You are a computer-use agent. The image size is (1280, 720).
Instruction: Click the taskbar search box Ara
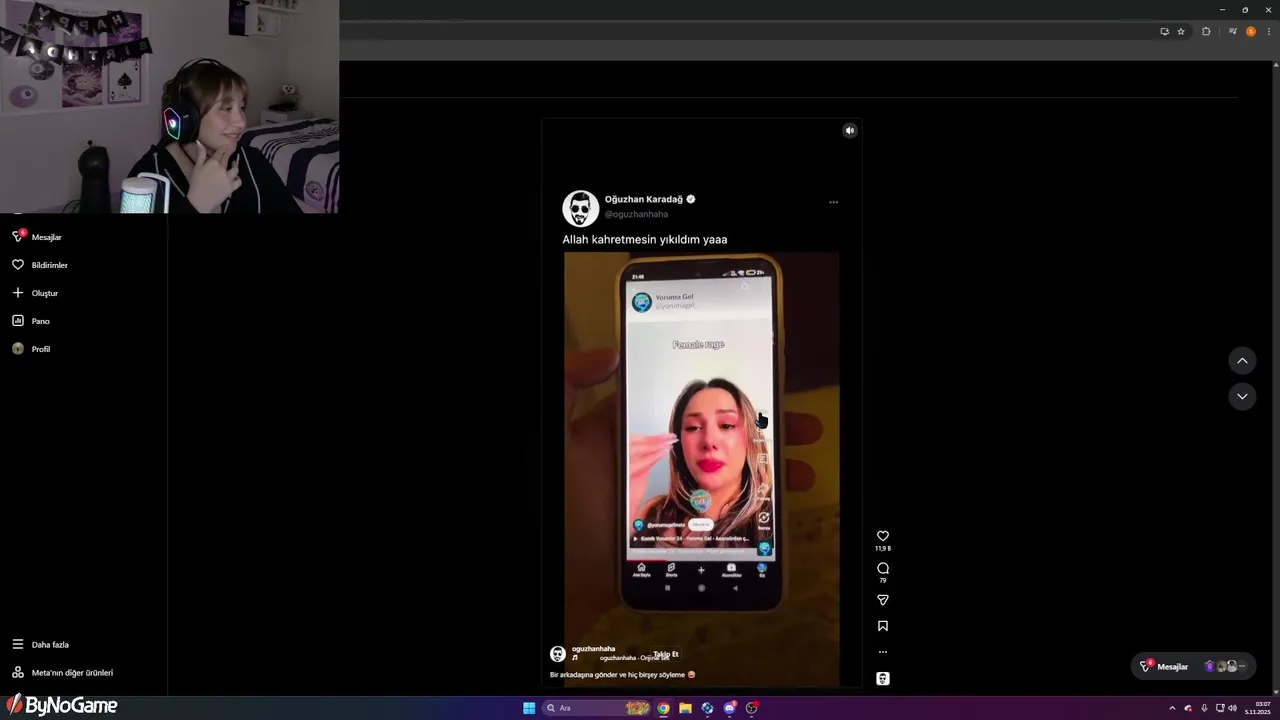tap(597, 708)
